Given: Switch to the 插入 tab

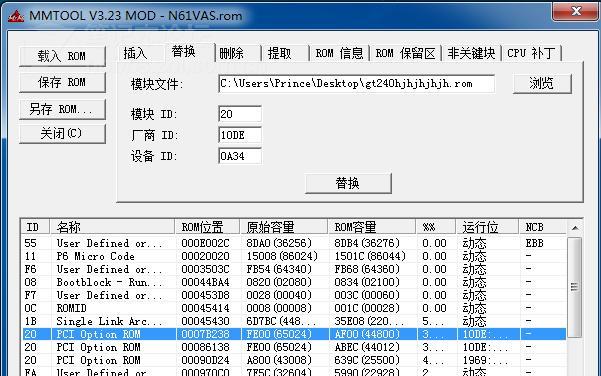Looking at the screenshot, I should tap(135, 53).
